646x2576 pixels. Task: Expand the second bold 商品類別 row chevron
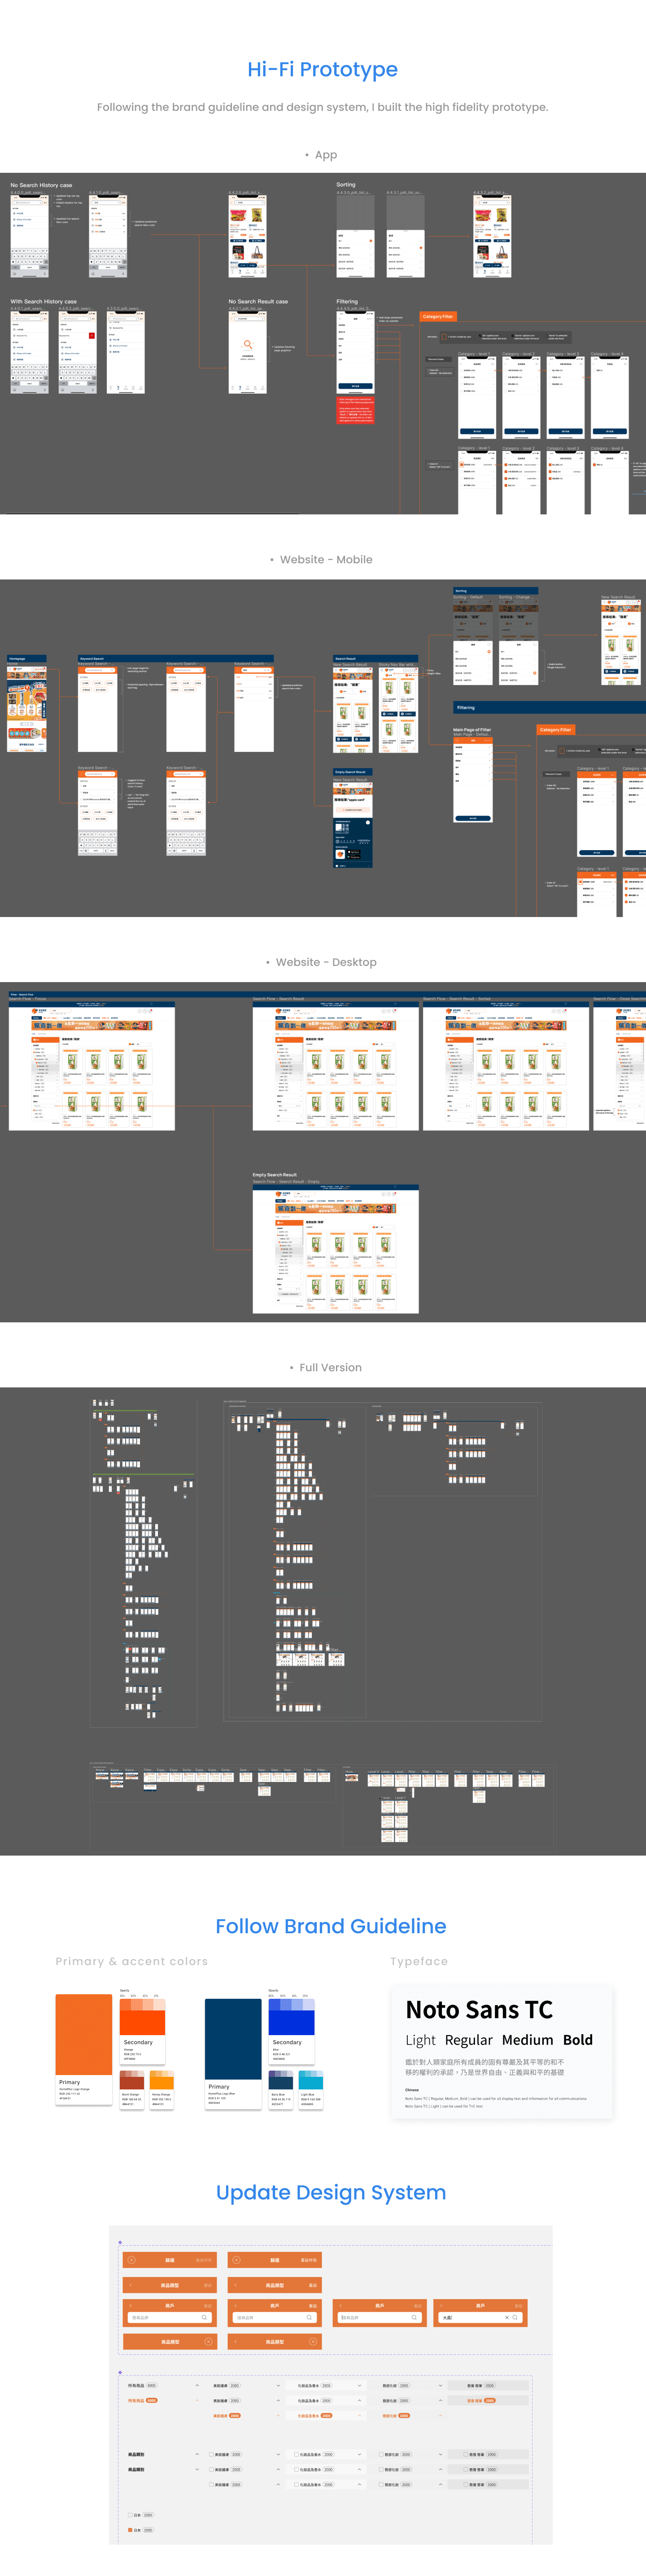pos(197,2469)
